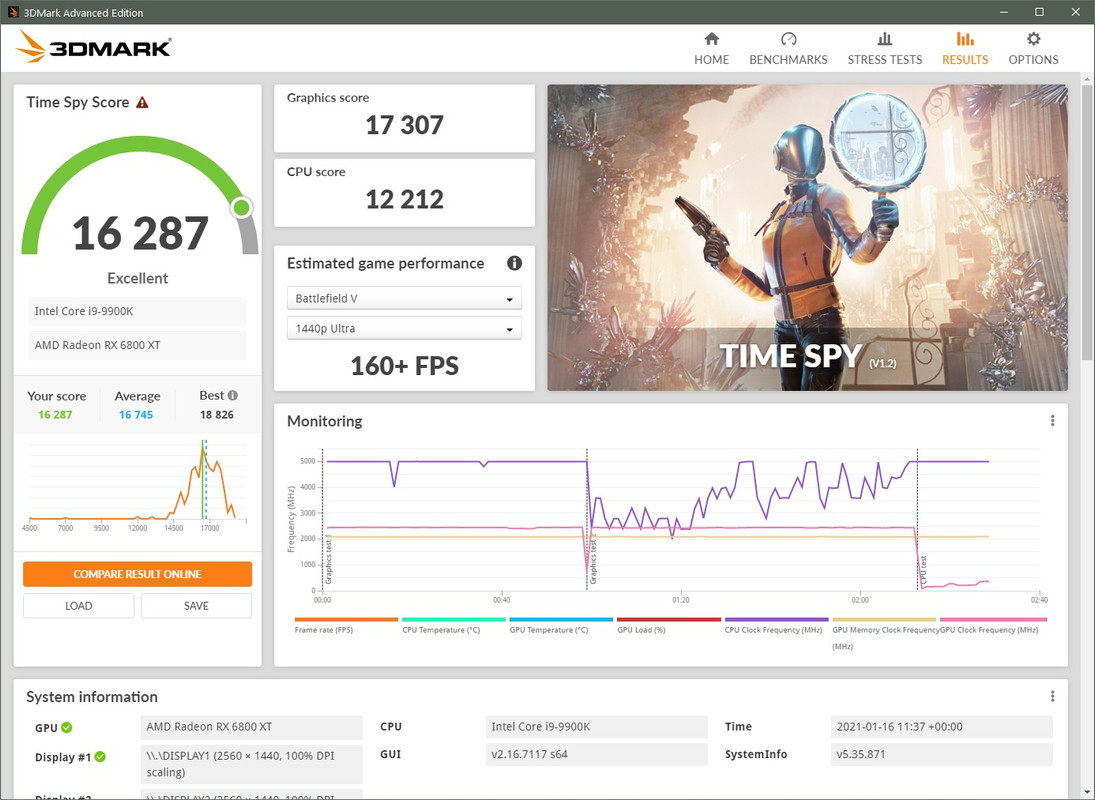
Task: Click the Time Spy Score warning triangle
Action: click(x=142, y=103)
